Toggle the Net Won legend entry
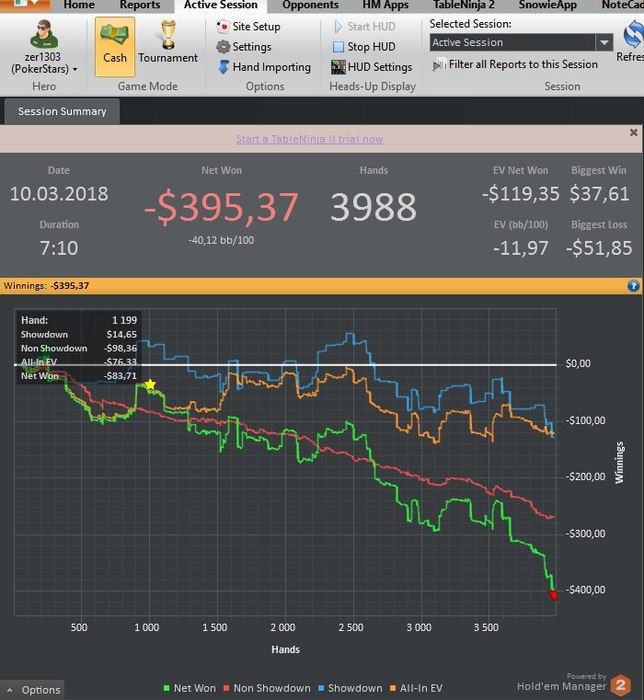Image resolution: width=644 pixels, height=700 pixels. [190, 688]
